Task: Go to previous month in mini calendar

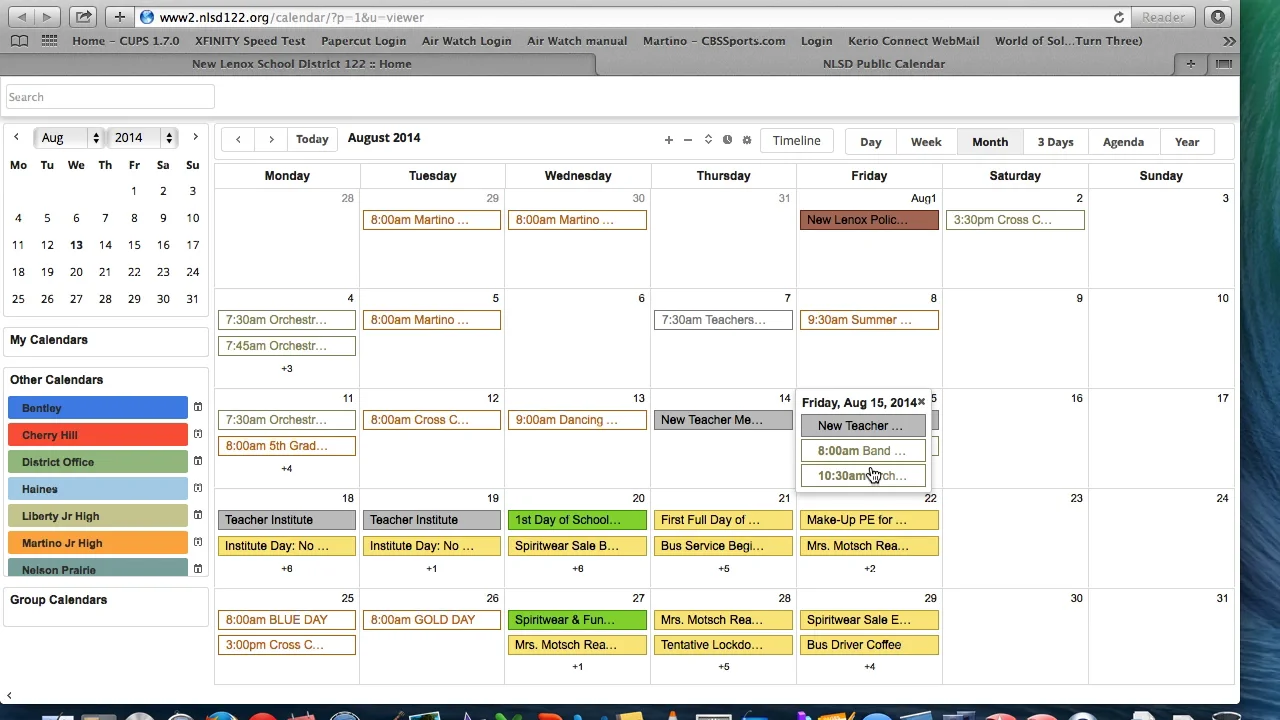Action: [16, 137]
